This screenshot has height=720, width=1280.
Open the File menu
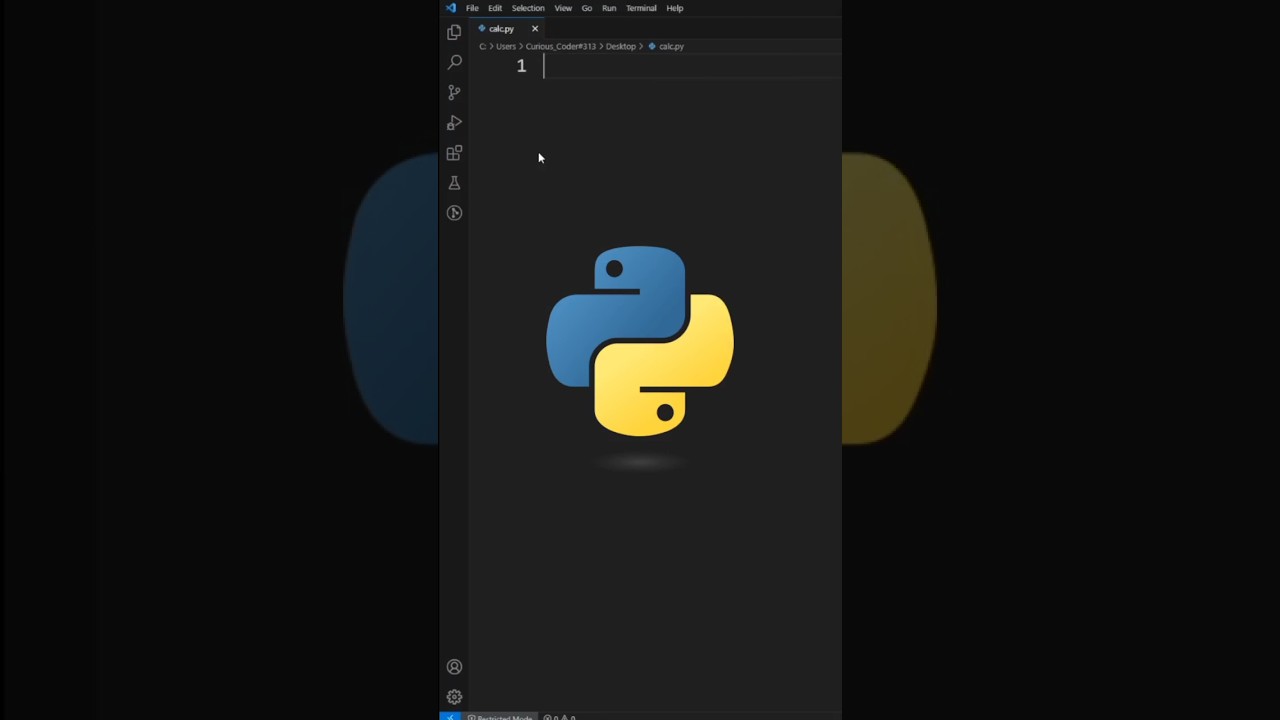pyautogui.click(x=472, y=8)
